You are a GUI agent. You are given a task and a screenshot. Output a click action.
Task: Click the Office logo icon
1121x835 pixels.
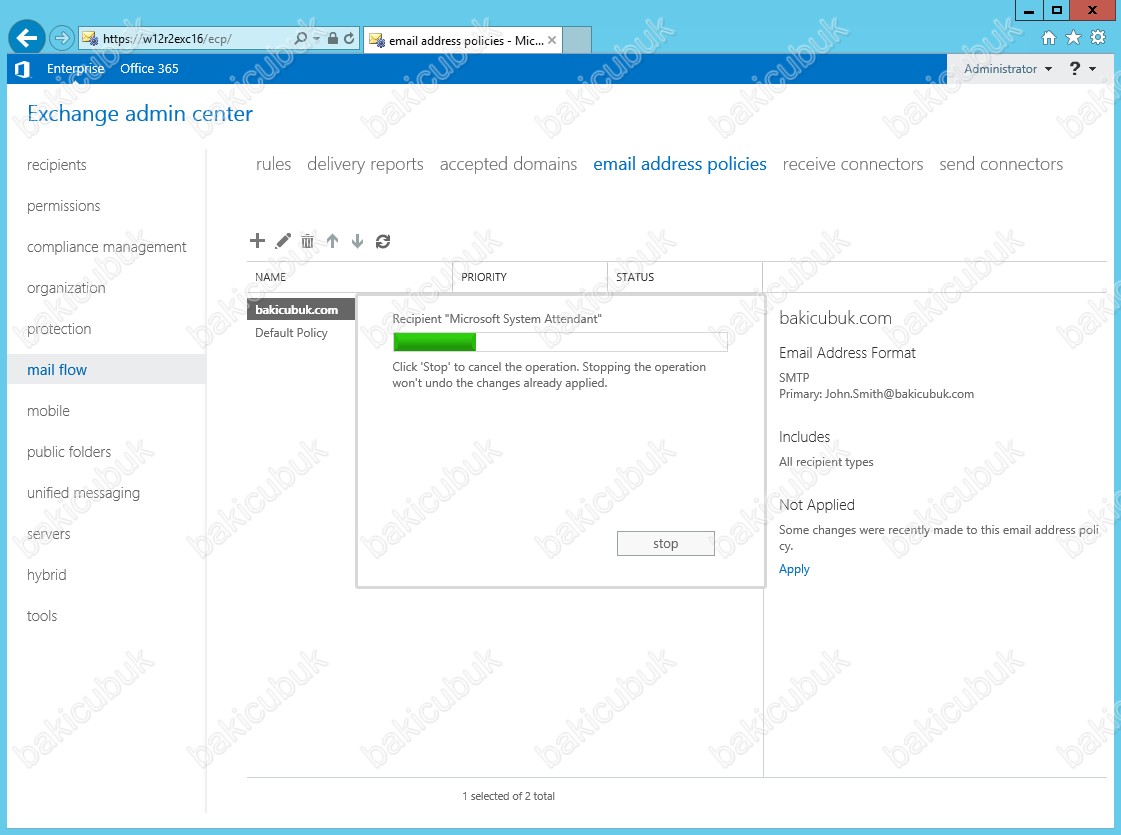tap(22, 69)
